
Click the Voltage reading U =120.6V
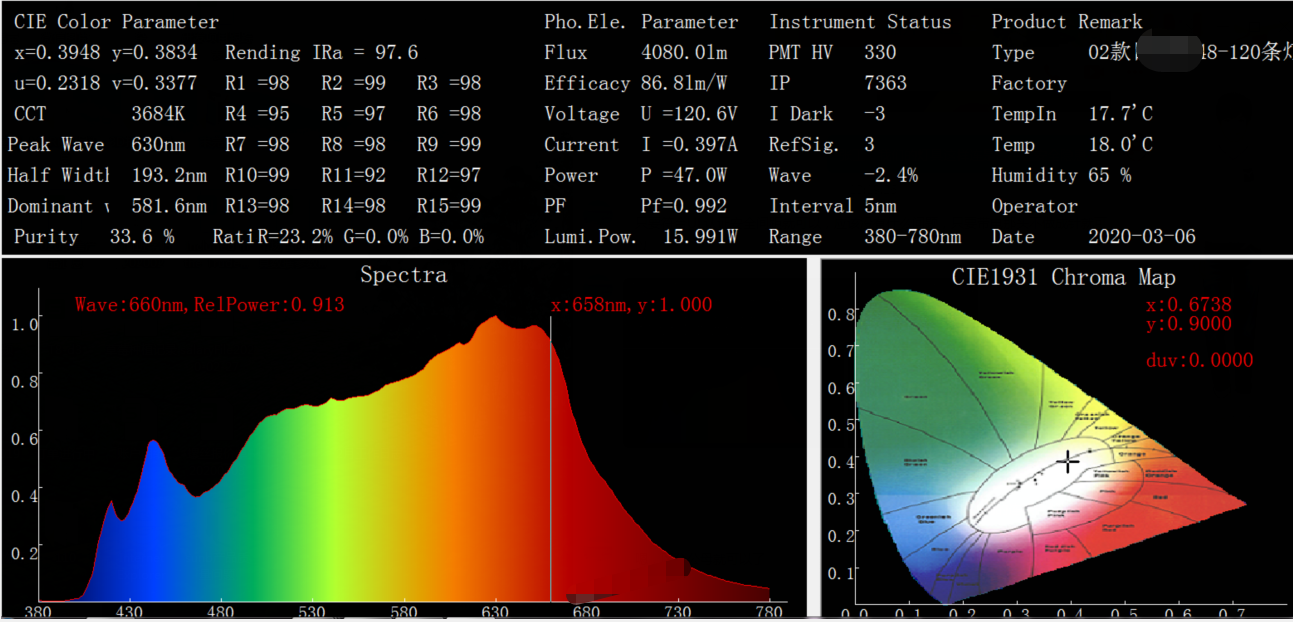pos(688,114)
